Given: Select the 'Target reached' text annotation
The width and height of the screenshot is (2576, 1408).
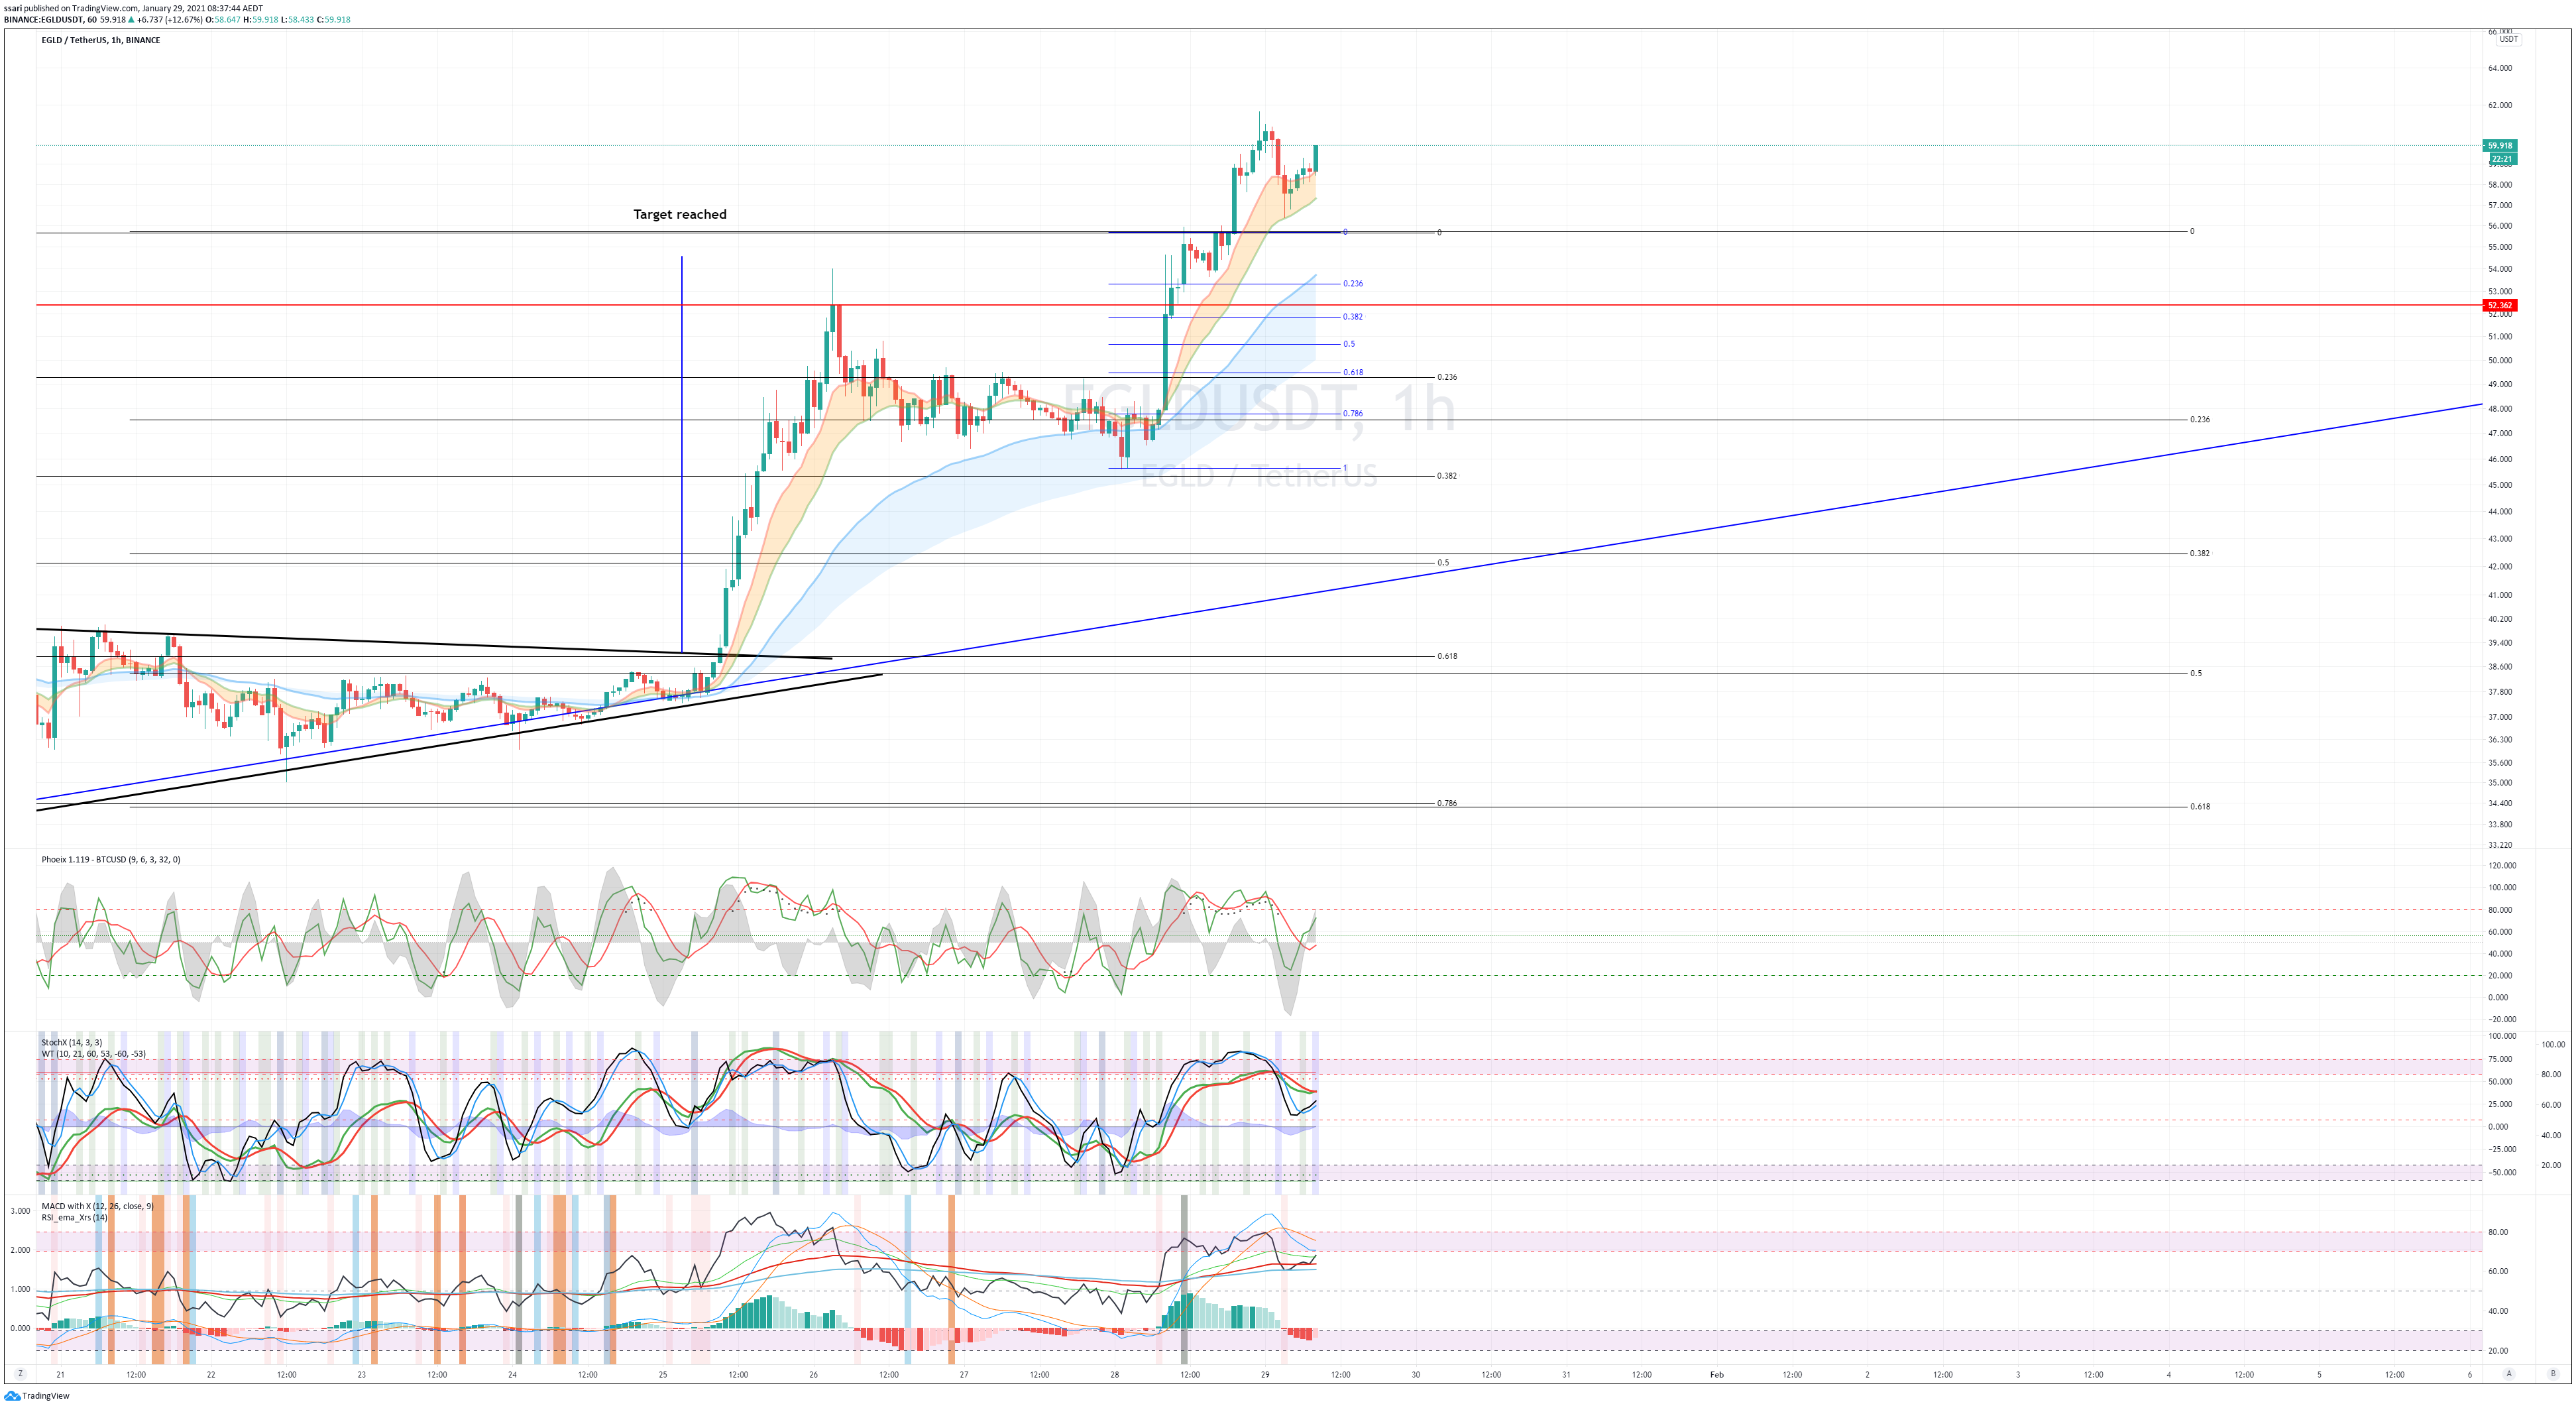Looking at the screenshot, I should 680,214.
